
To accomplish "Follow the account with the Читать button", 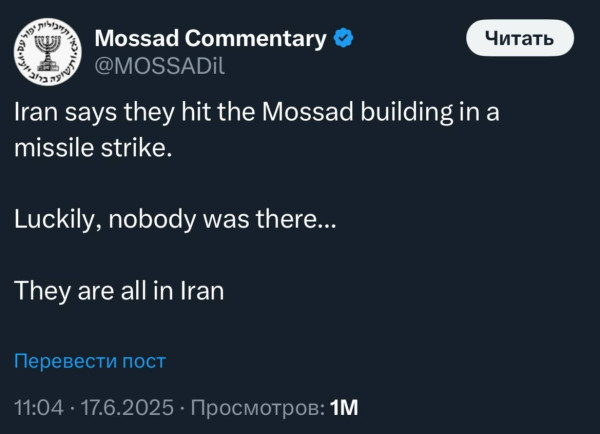I will [x=520, y=38].
